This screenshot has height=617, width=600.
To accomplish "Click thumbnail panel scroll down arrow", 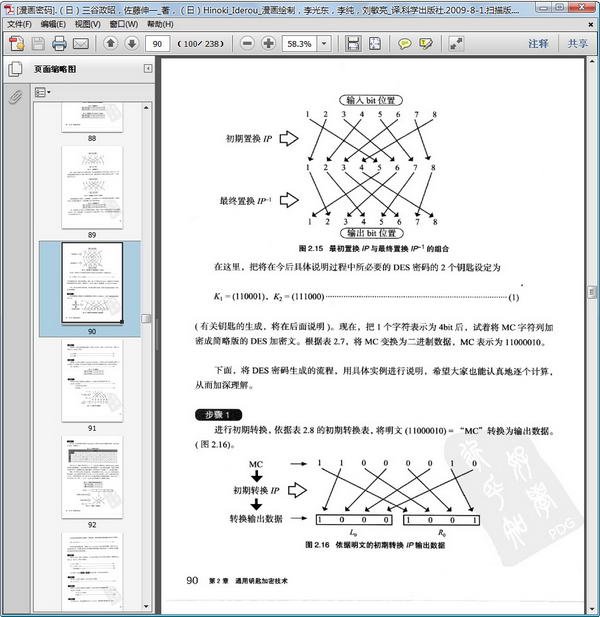I will (146, 606).
